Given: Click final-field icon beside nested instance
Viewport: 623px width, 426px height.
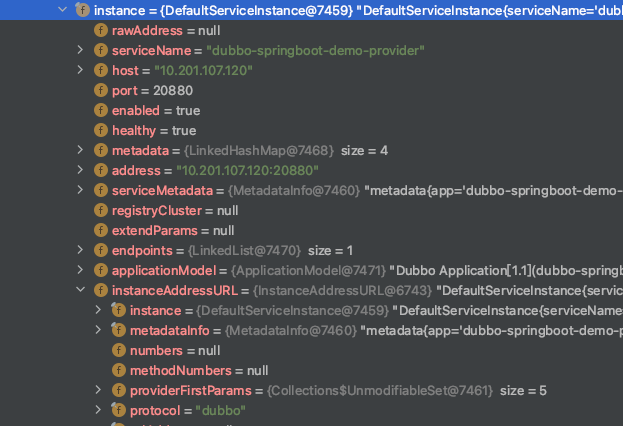Looking at the screenshot, I should (x=118, y=310).
